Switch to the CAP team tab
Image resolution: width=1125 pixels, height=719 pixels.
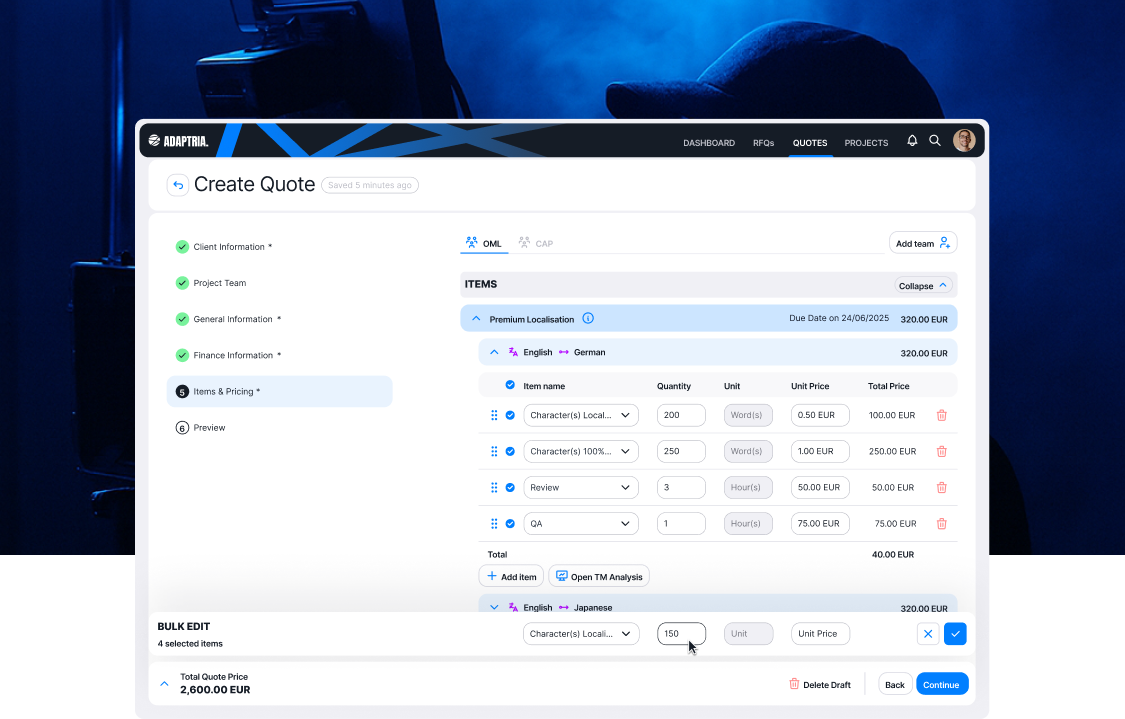point(536,243)
